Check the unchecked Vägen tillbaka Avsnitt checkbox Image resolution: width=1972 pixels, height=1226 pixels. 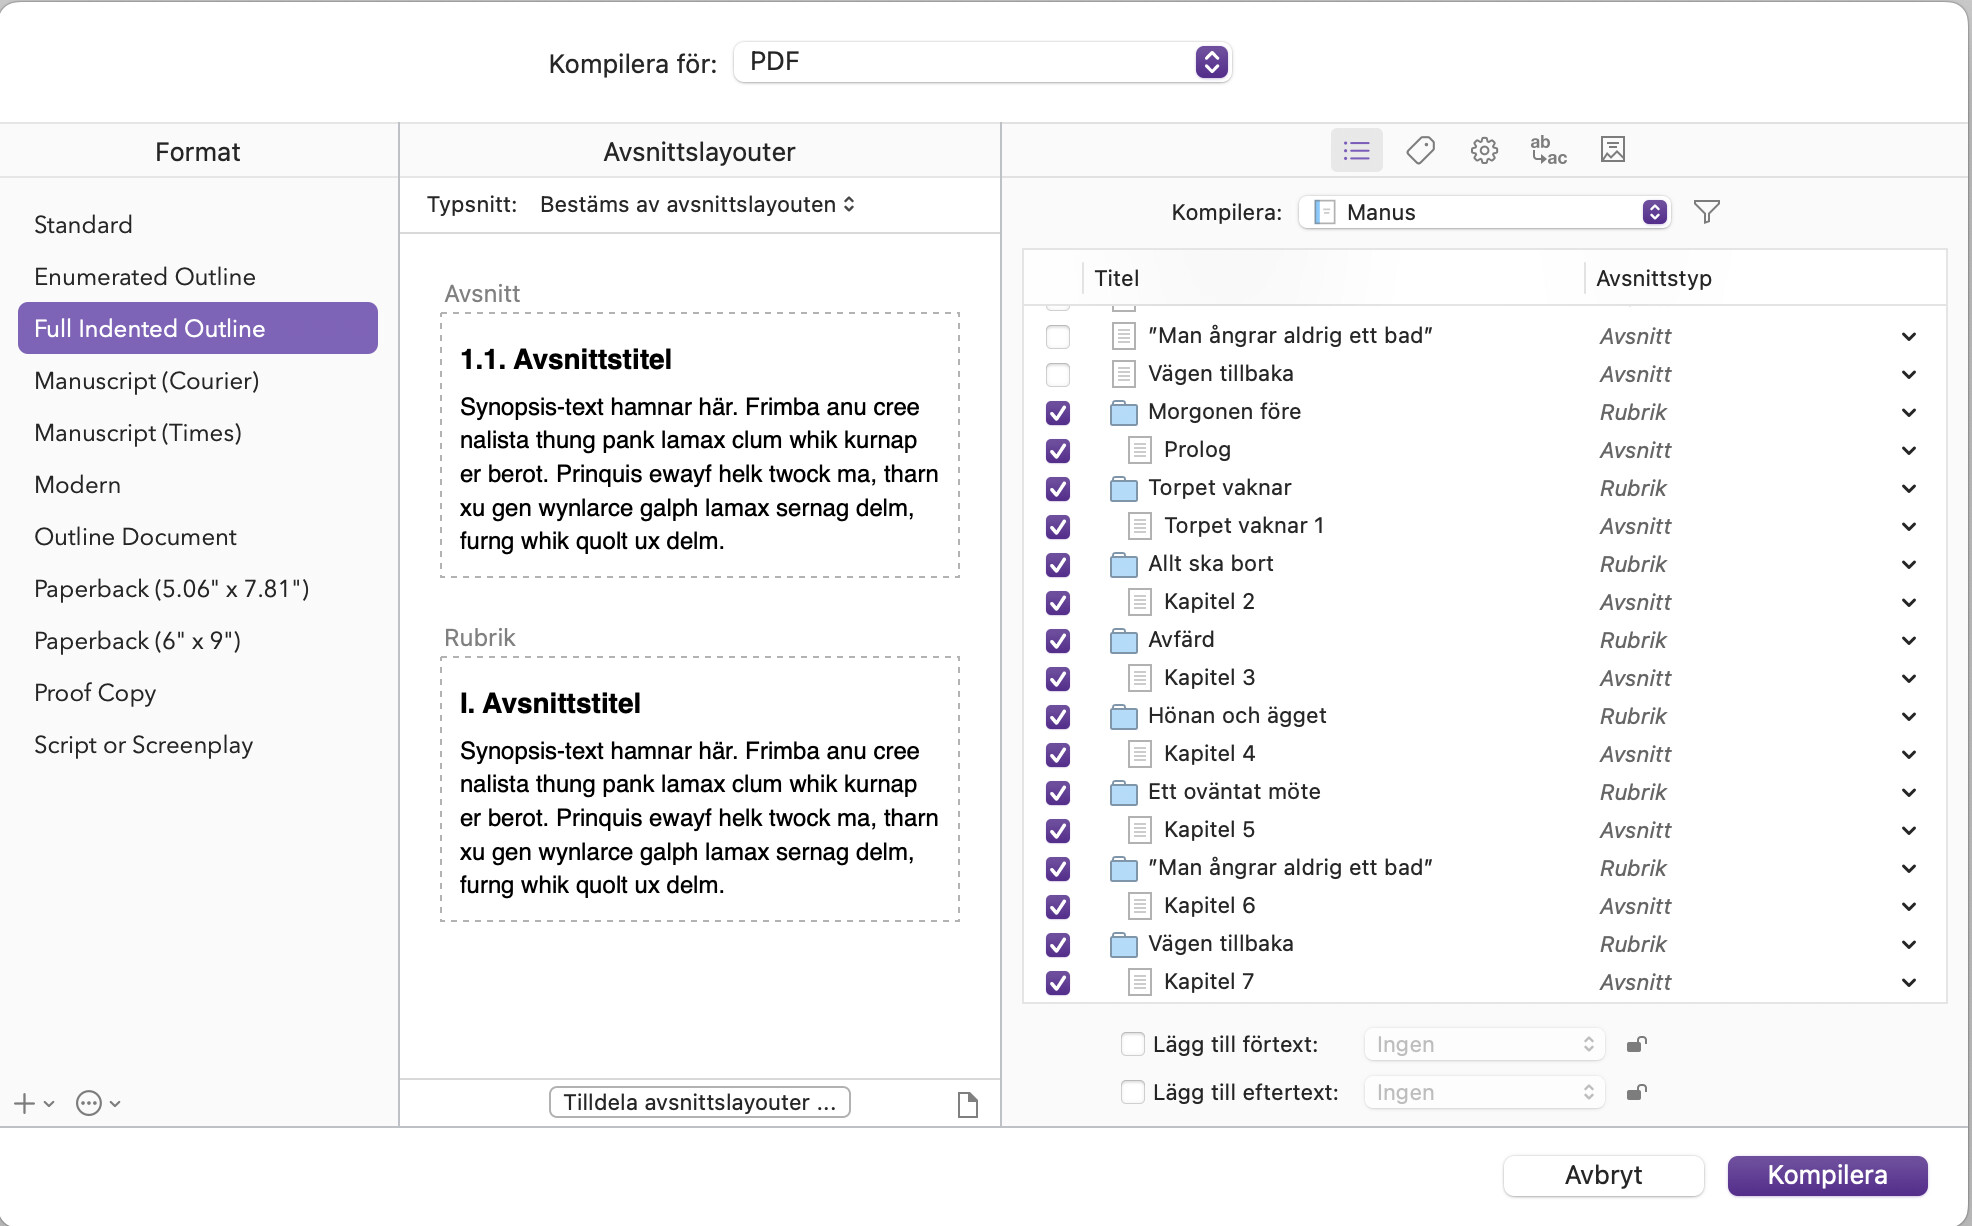point(1057,374)
